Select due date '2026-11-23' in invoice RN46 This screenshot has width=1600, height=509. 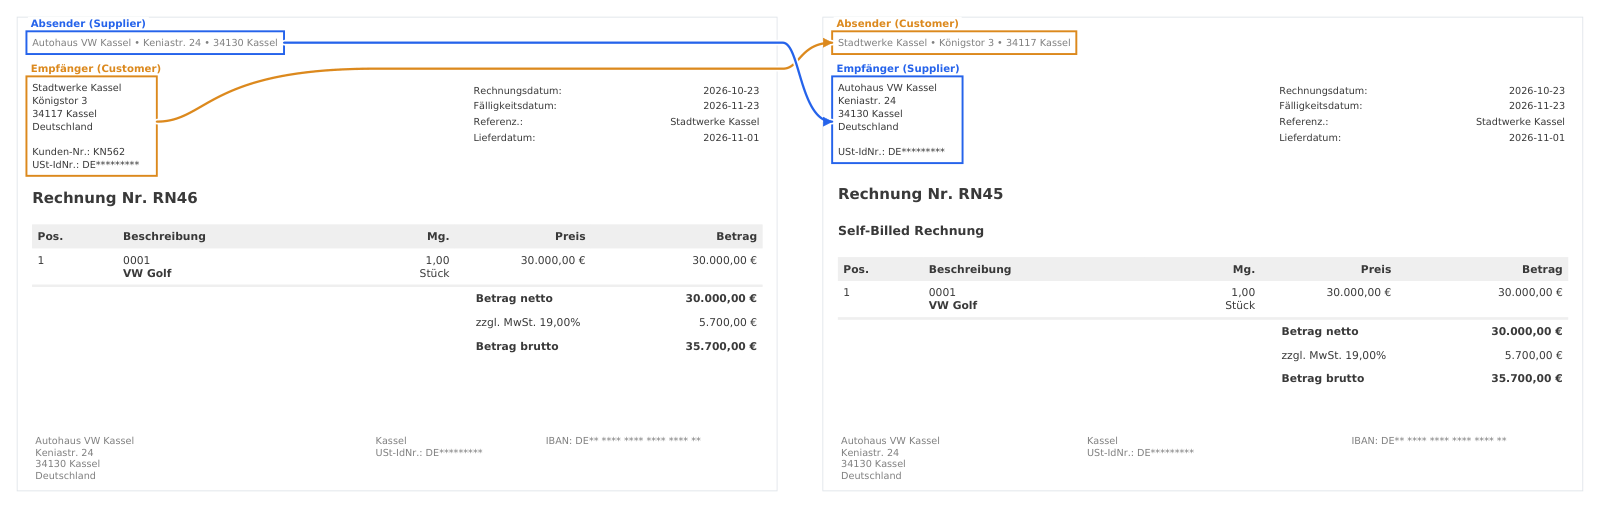click(731, 106)
